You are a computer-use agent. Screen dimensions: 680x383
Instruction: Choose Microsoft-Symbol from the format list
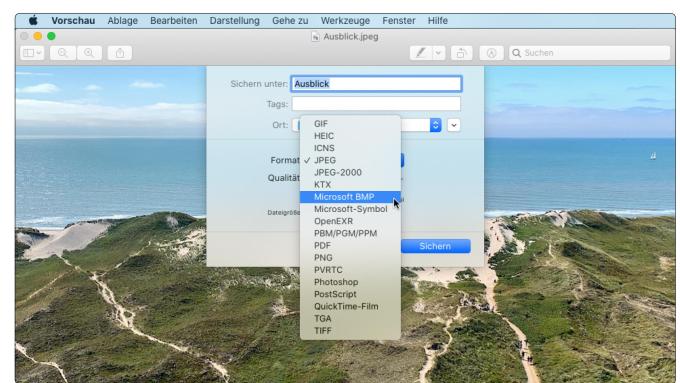pos(350,209)
